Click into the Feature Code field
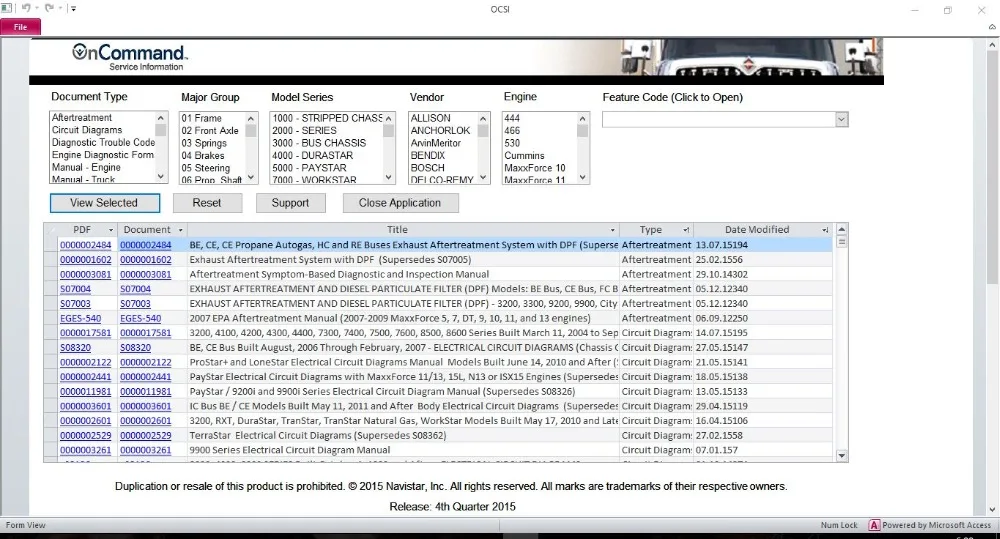 tap(719, 119)
